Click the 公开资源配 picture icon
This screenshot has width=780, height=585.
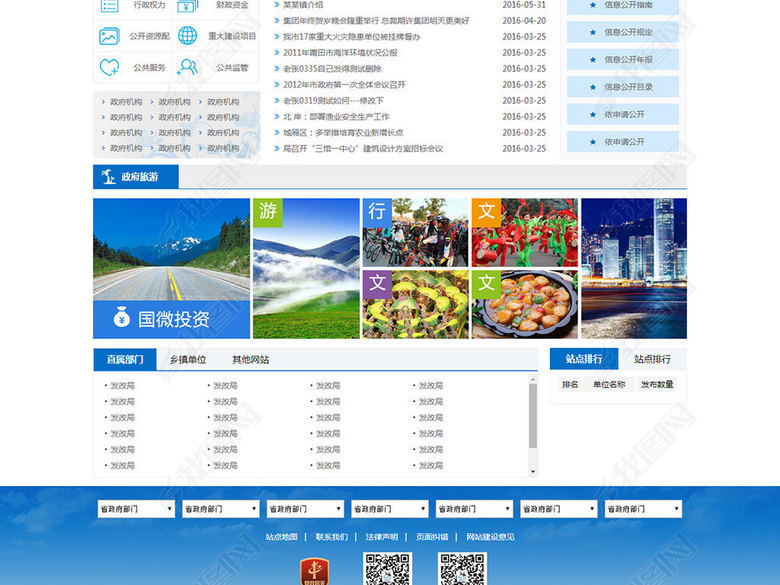(x=109, y=36)
